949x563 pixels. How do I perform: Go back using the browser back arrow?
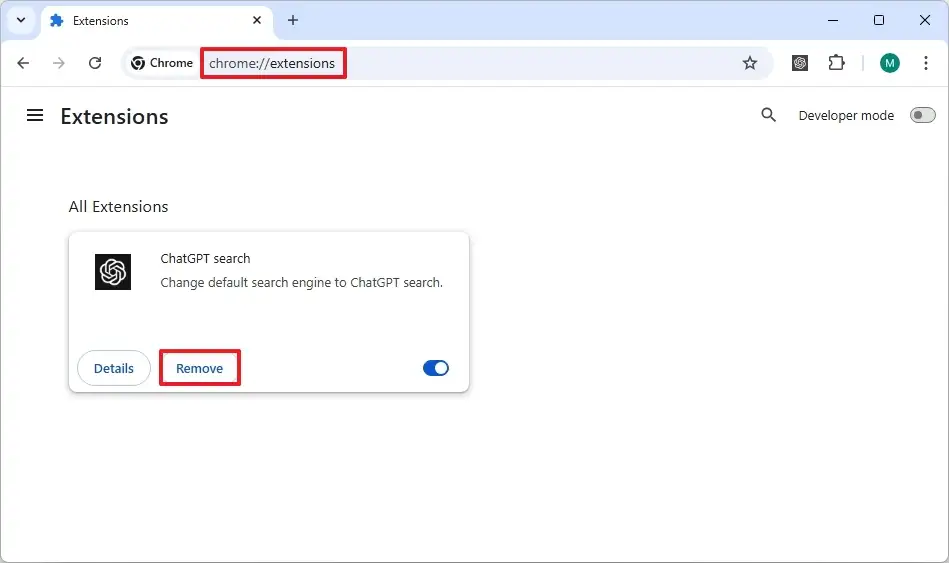[23, 63]
